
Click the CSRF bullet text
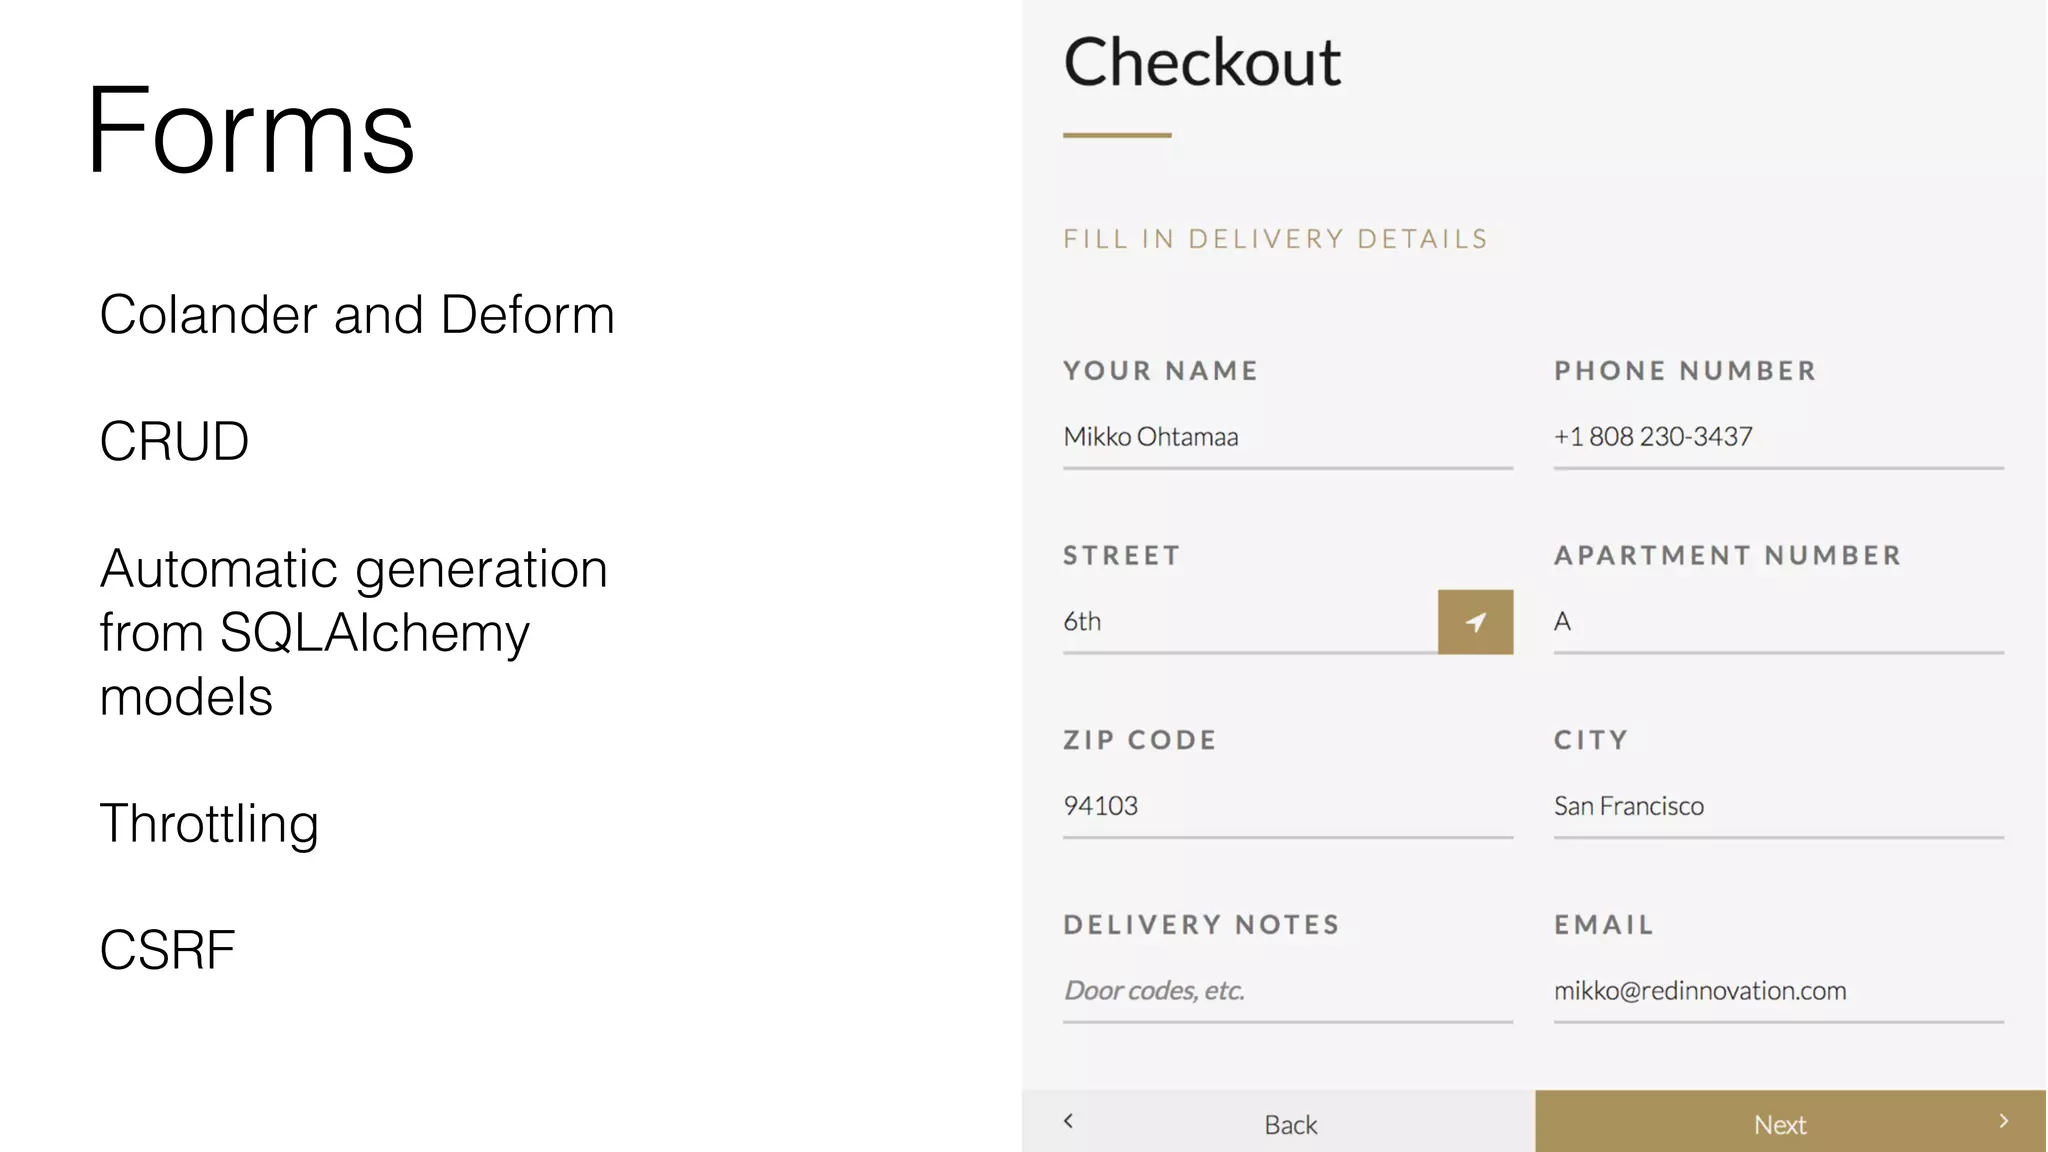(167, 950)
